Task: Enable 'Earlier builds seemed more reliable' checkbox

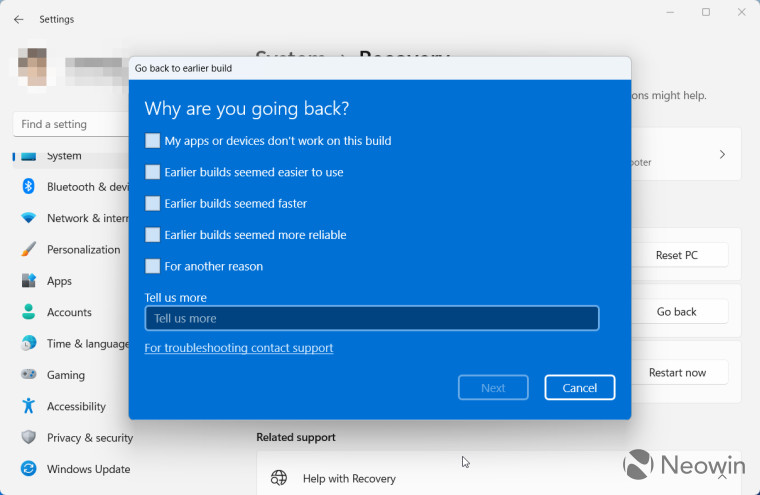Action: pos(152,235)
